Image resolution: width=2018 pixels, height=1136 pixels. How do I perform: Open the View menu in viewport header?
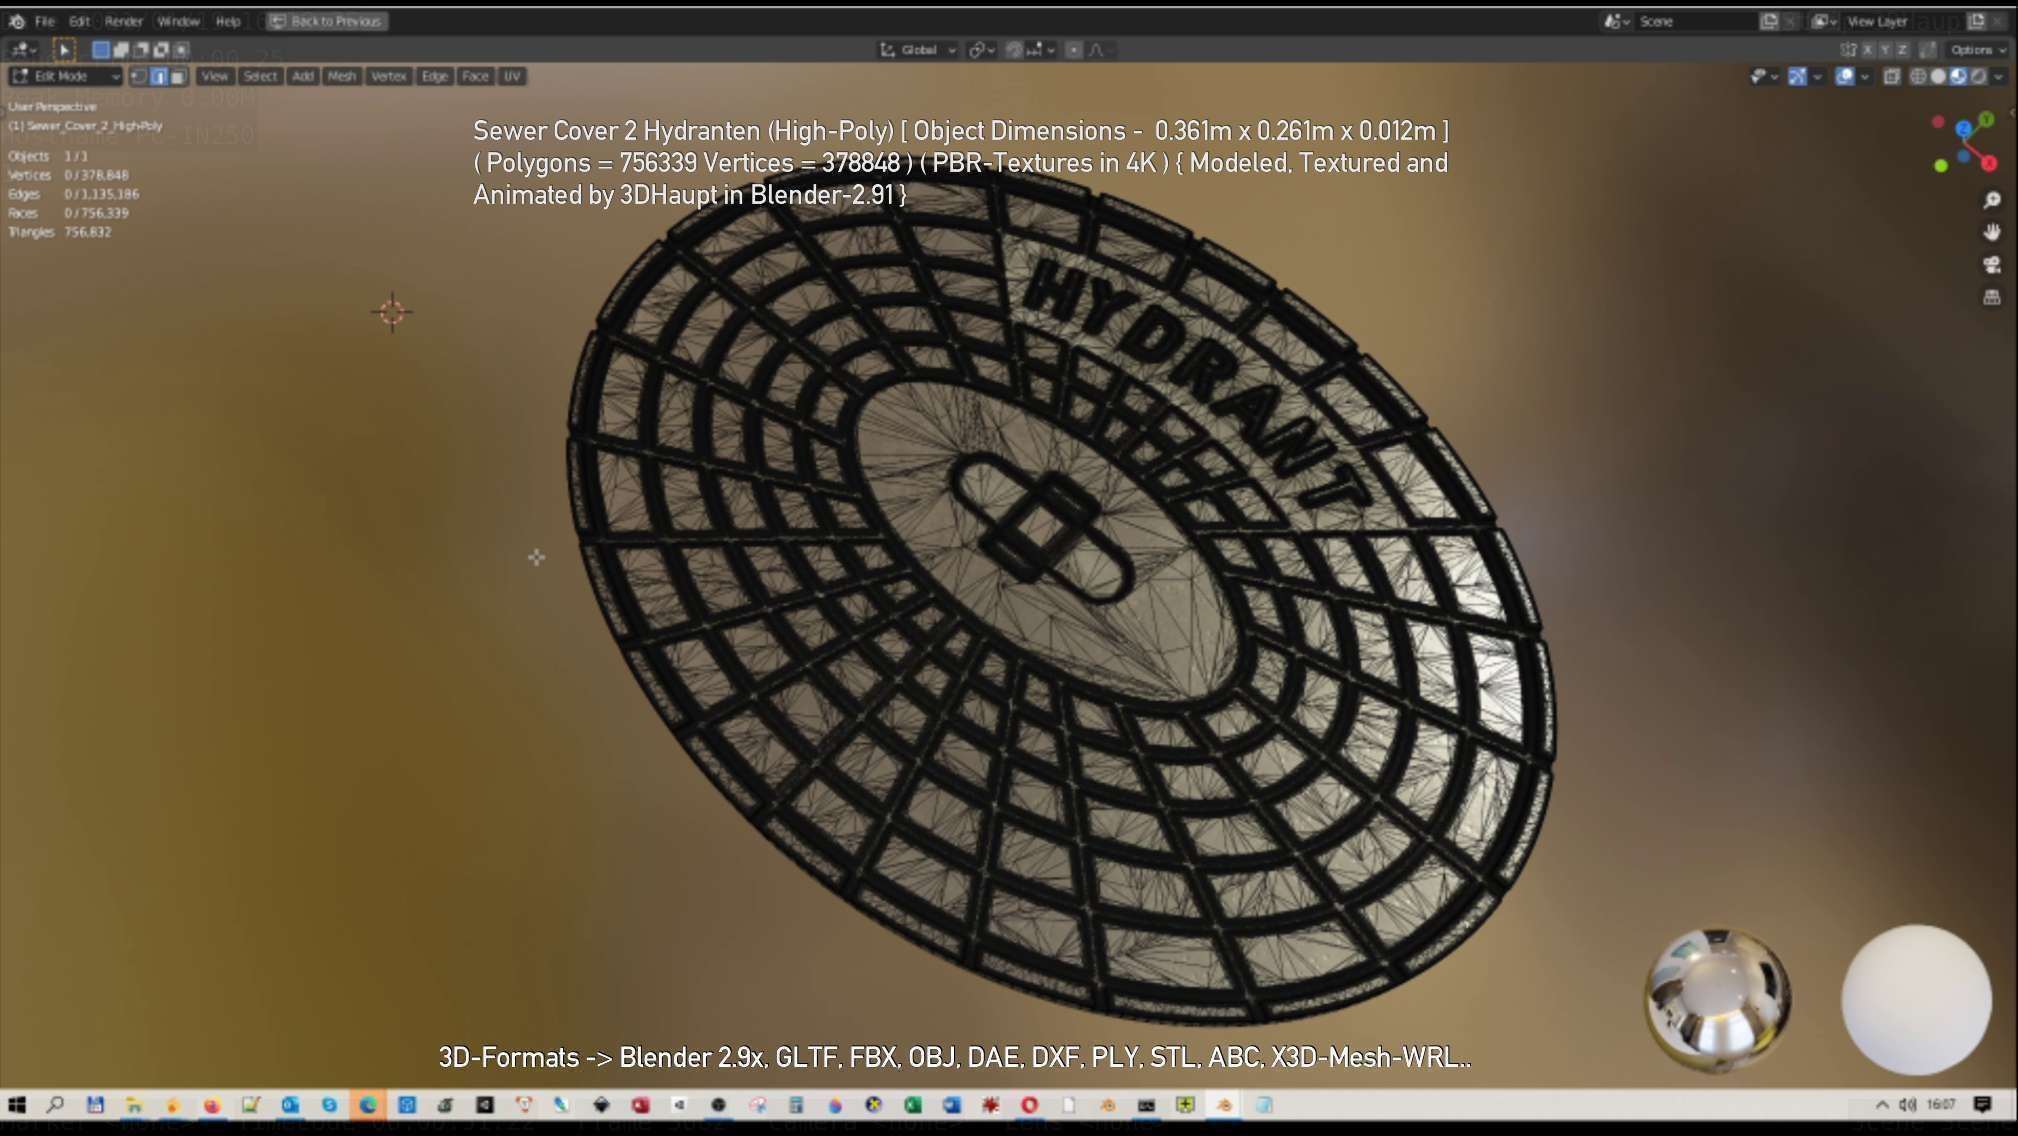[215, 76]
